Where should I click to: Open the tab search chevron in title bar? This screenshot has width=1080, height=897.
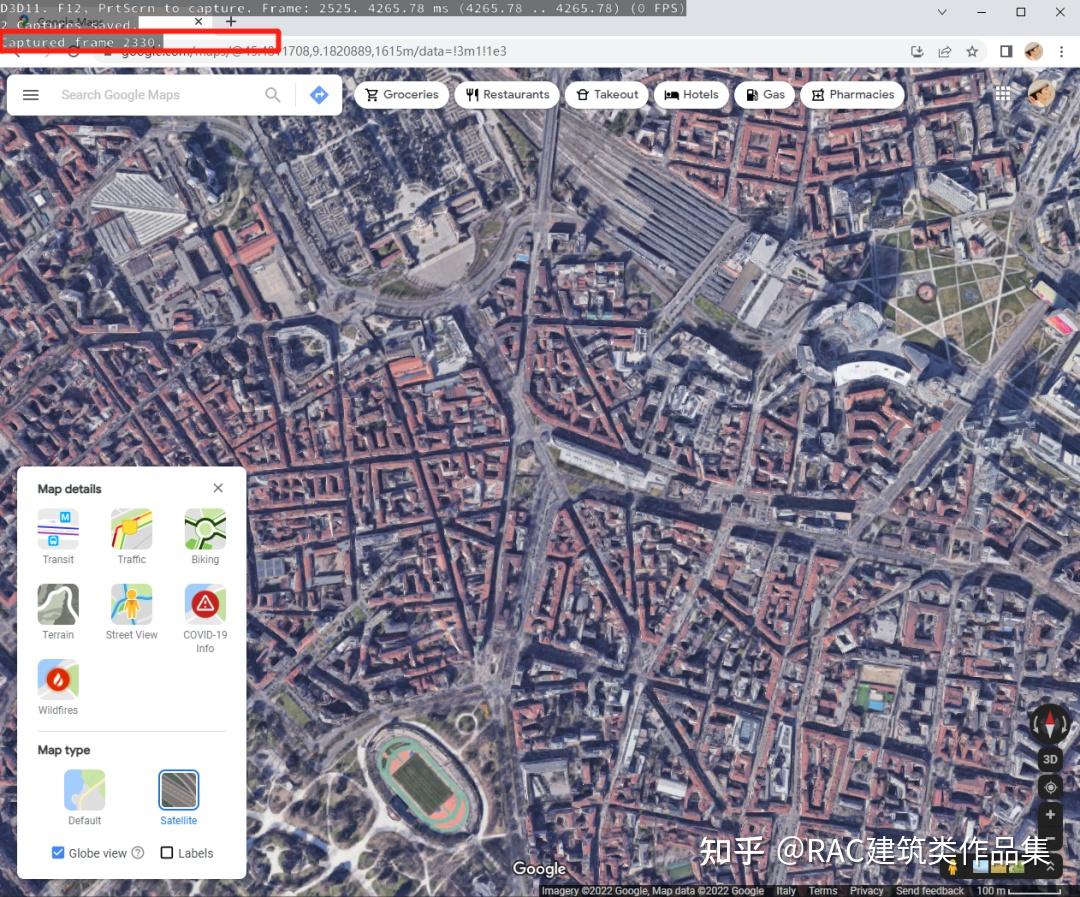coord(942,12)
